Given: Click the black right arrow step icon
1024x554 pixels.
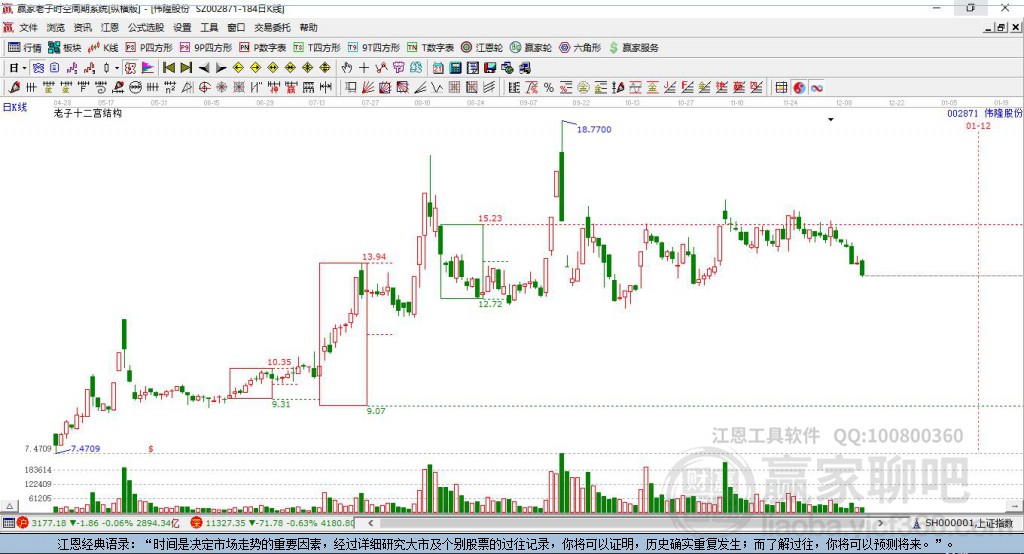Looking at the screenshot, I should pyautogui.click(x=221, y=68).
